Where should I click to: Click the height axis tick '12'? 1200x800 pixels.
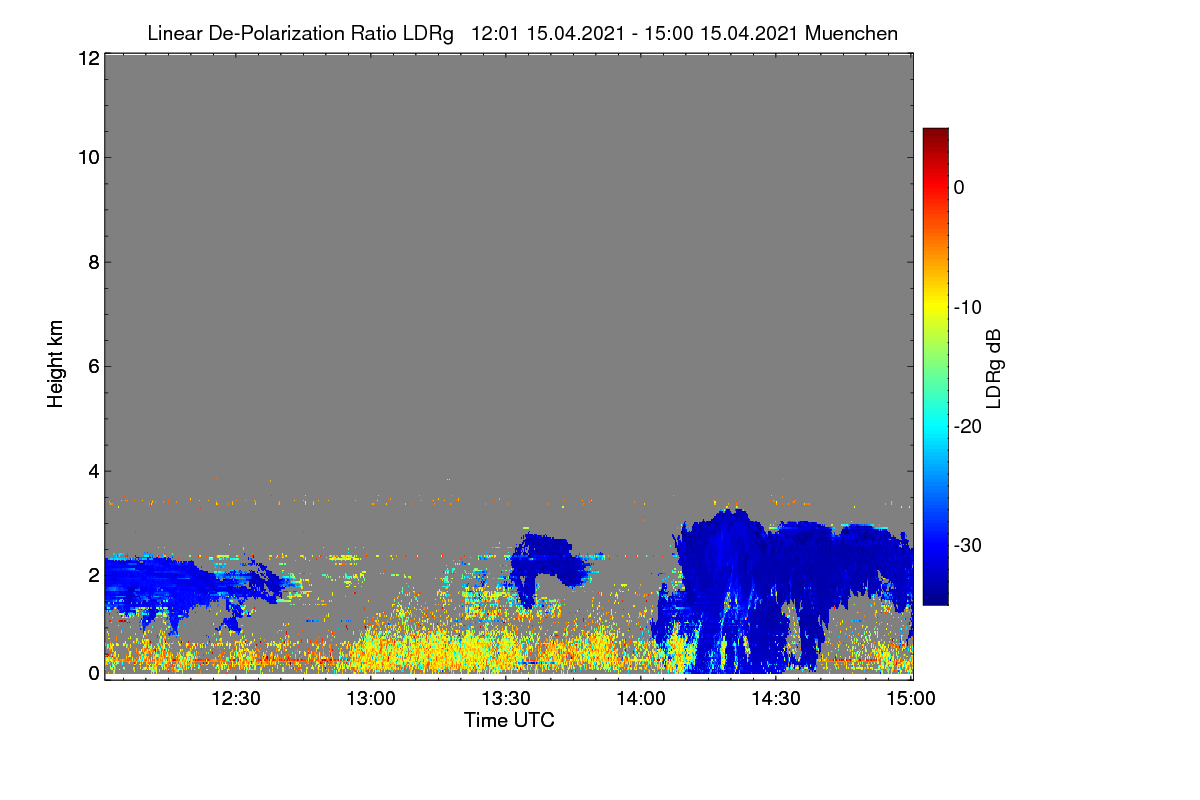88,59
